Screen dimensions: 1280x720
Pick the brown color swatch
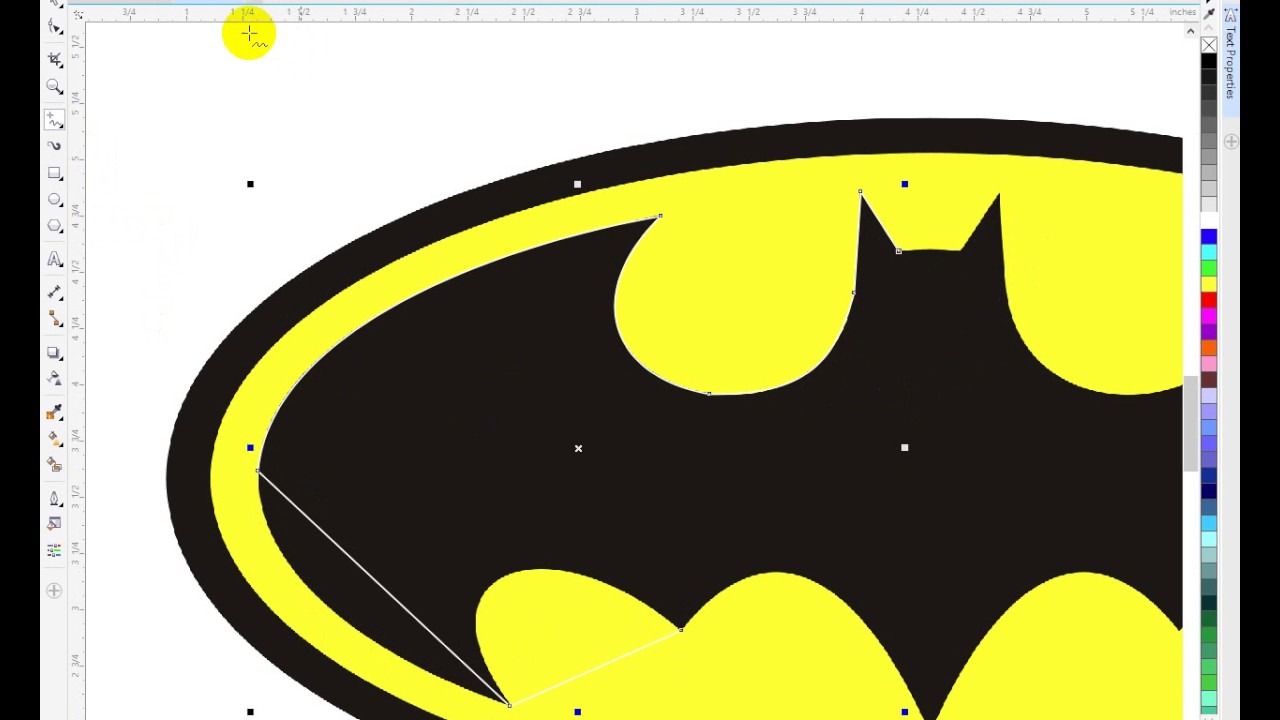pyautogui.click(x=1209, y=380)
